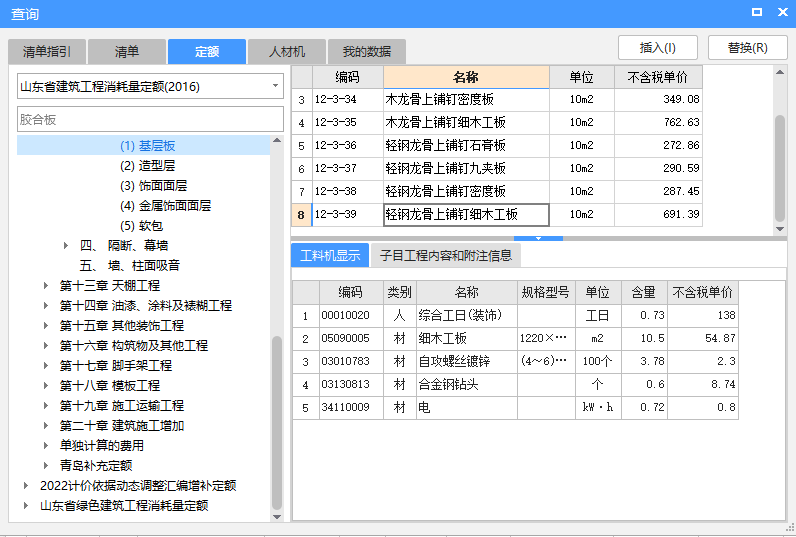Image resolution: width=796 pixels, height=537 pixels.
Task: Select row 12-3-34 木龙骨上铺钉密度板
Action: pos(498,99)
